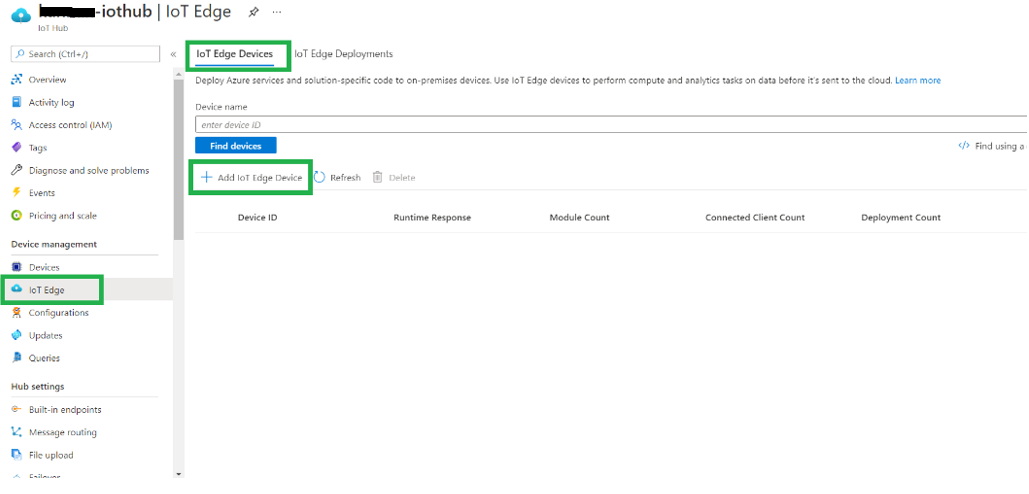Click sidebar scrollbar down arrow
This screenshot has width=1029, height=494.
(x=178, y=473)
